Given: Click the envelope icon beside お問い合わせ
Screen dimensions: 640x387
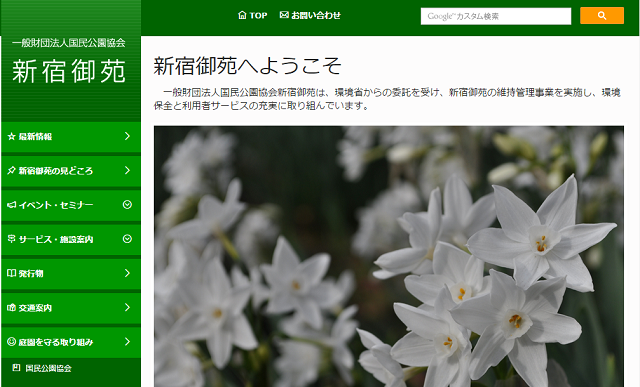Looking at the screenshot, I should (x=284, y=15).
